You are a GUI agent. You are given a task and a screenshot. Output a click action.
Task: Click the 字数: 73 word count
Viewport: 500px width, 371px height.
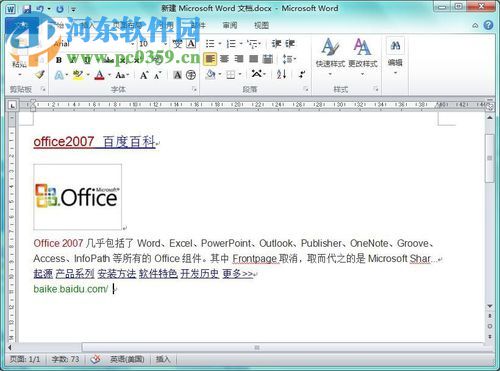65,359
